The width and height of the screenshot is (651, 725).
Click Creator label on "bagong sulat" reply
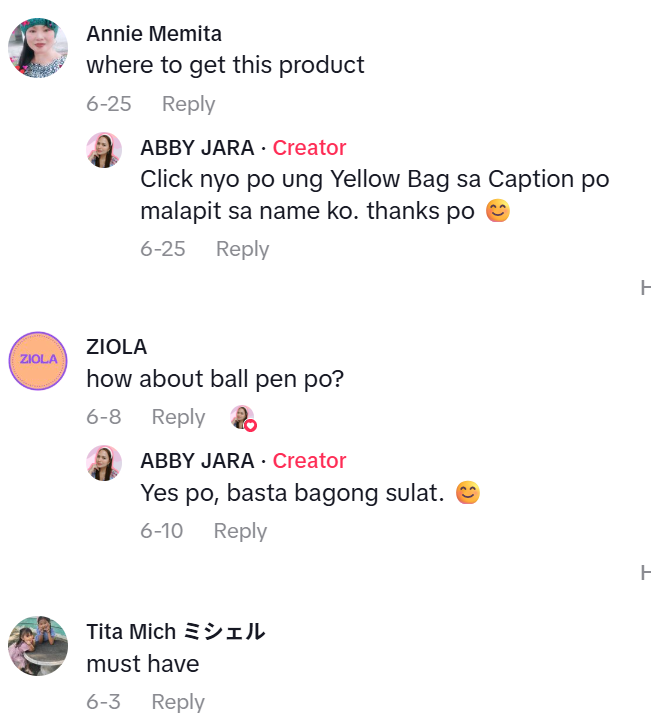coord(309,461)
